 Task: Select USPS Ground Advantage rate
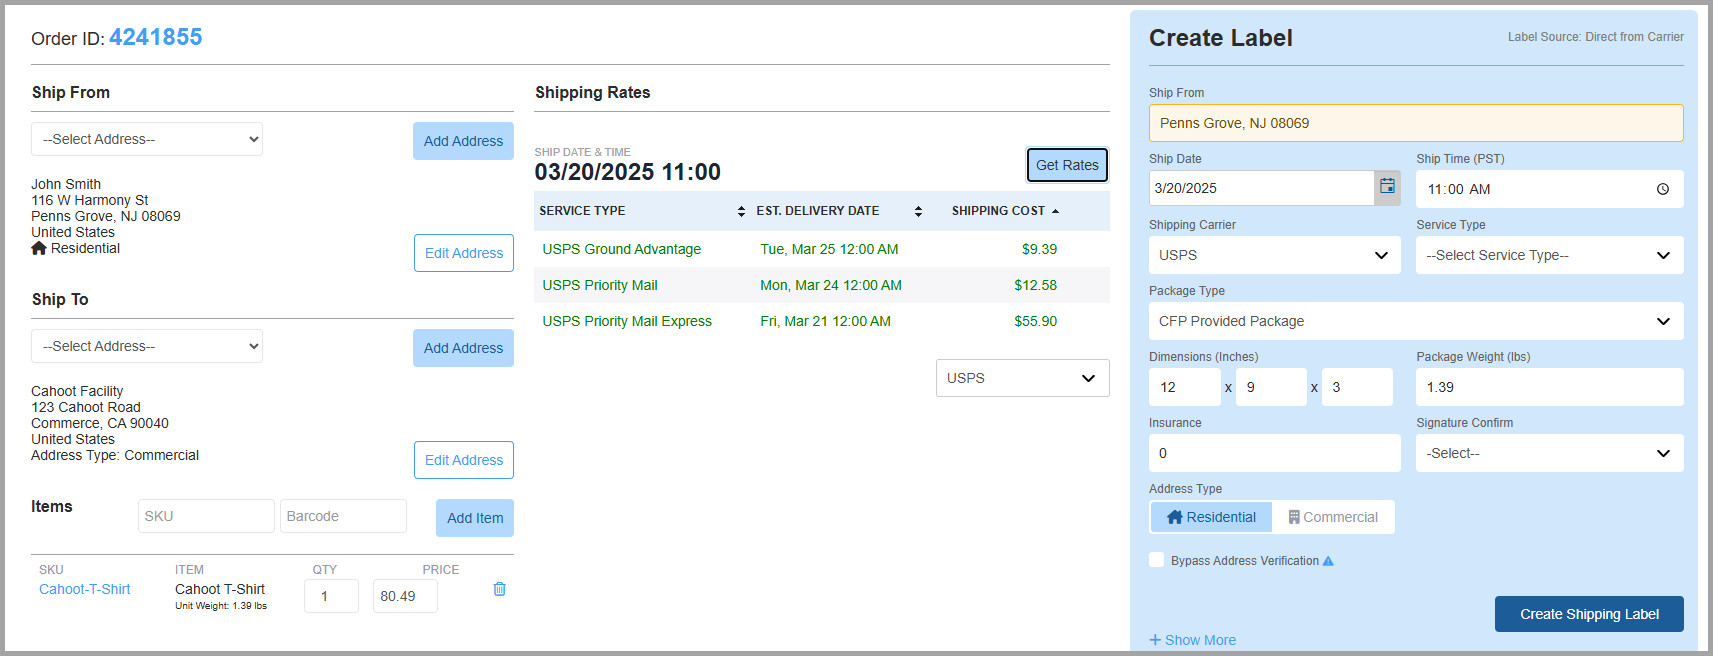pyautogui.click(x=622, y=249)
